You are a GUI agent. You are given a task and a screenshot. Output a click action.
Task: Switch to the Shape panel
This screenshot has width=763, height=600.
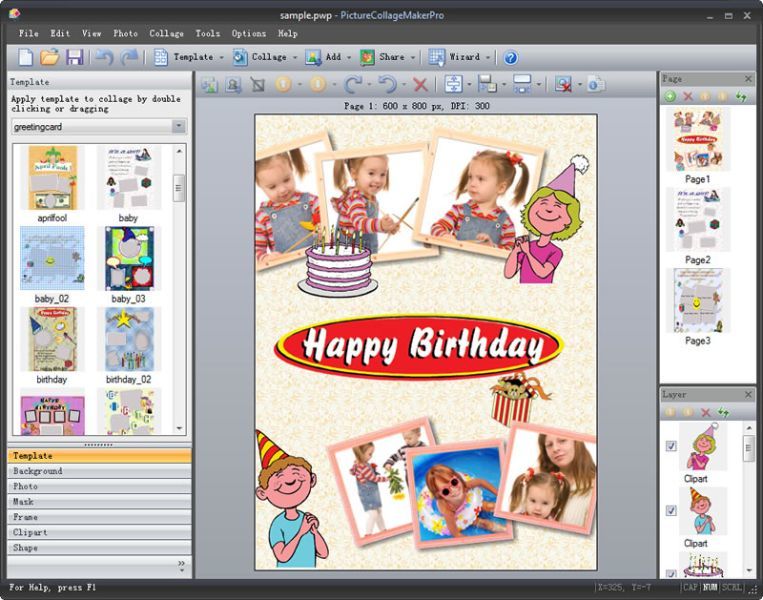tap(99, 547)
